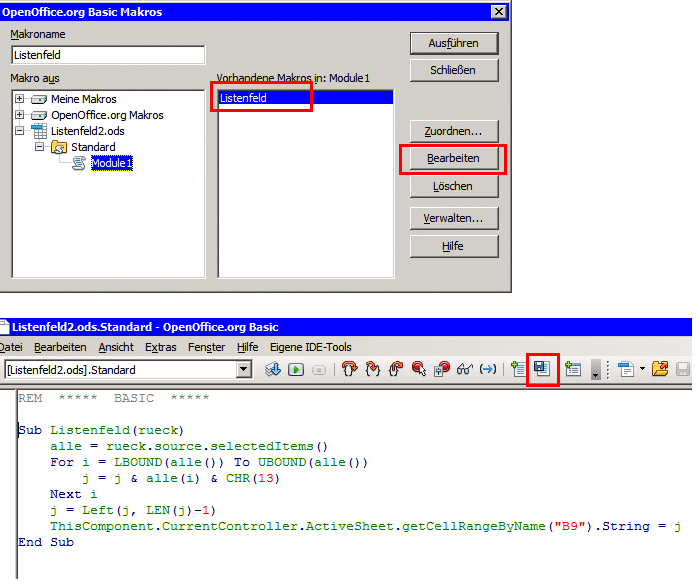
Task: Click the 'Sub Listenfeld(rueck)' code line
Action: click(x=101, y=430)
